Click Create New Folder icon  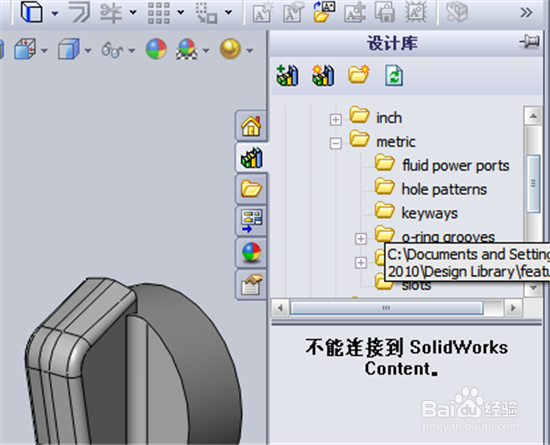(358, 74)
